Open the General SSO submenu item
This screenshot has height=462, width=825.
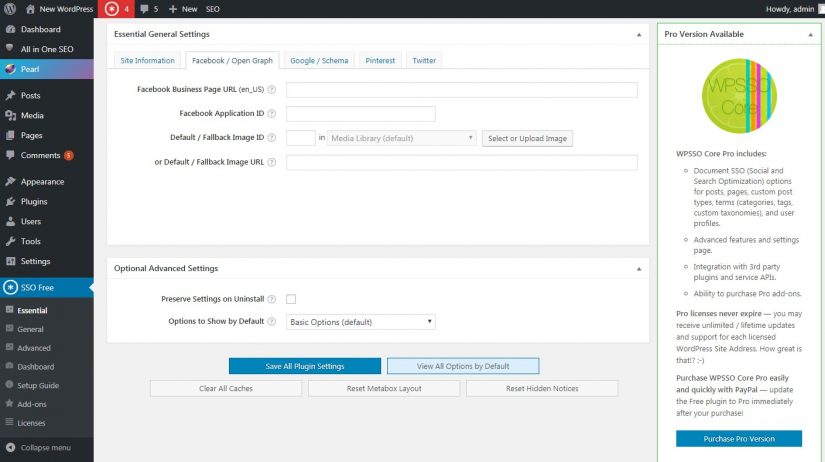(x=31, y=329)
